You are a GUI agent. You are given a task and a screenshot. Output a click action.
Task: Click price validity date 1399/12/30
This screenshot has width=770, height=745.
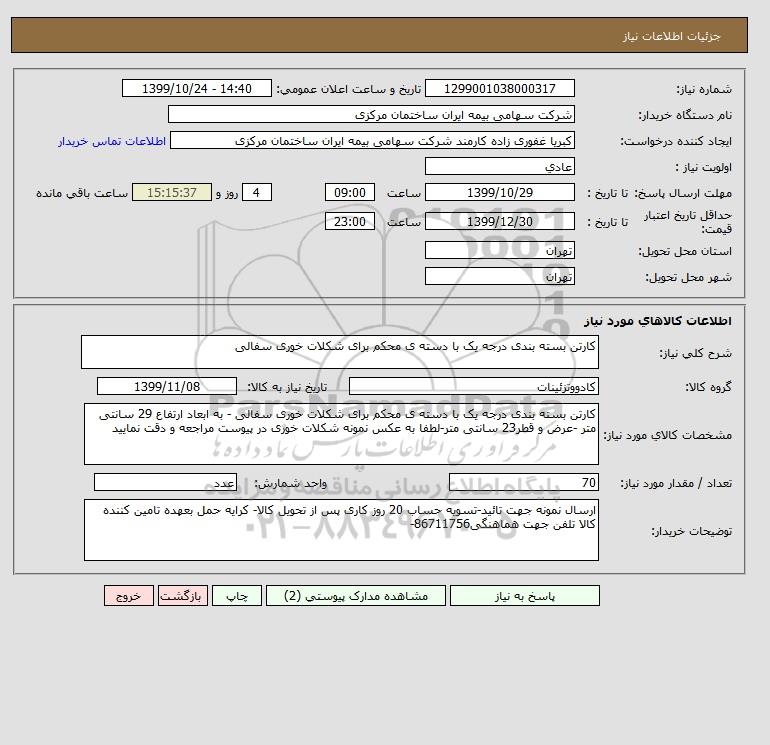pyautogui.click(x=499, y=221)
